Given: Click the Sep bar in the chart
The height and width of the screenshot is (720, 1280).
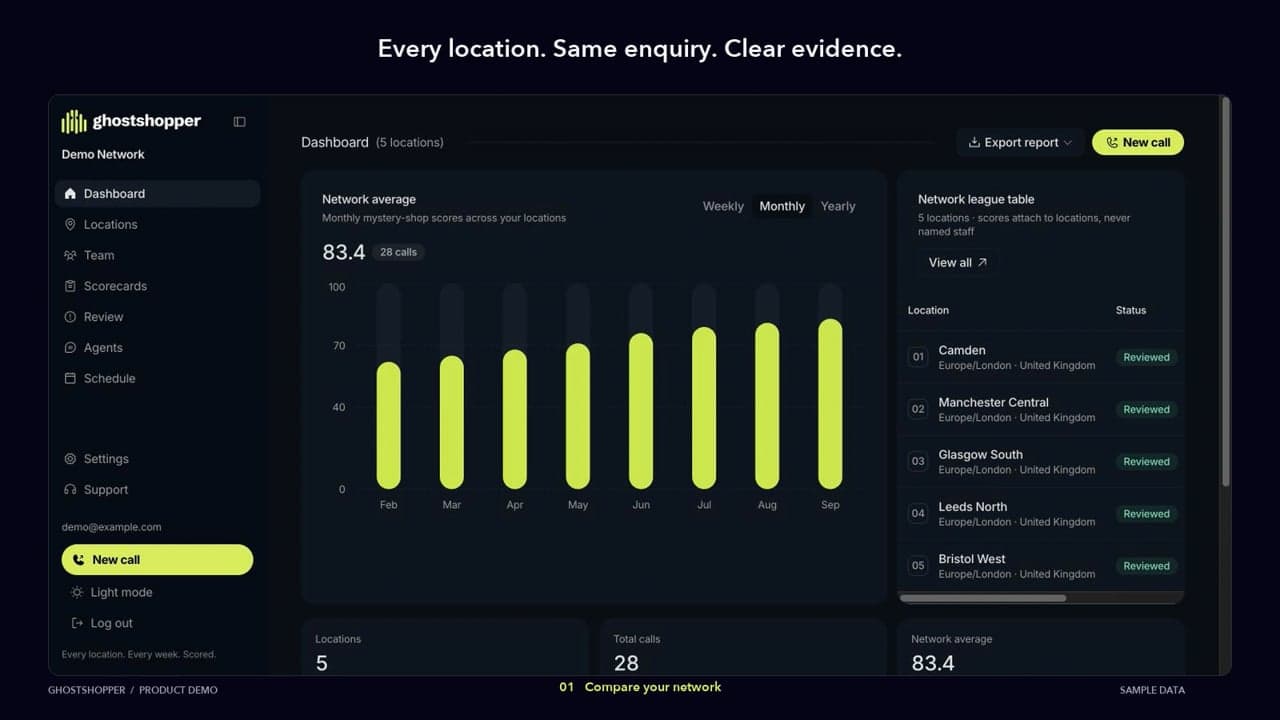Looking at the screenshot, I should 830,404.
